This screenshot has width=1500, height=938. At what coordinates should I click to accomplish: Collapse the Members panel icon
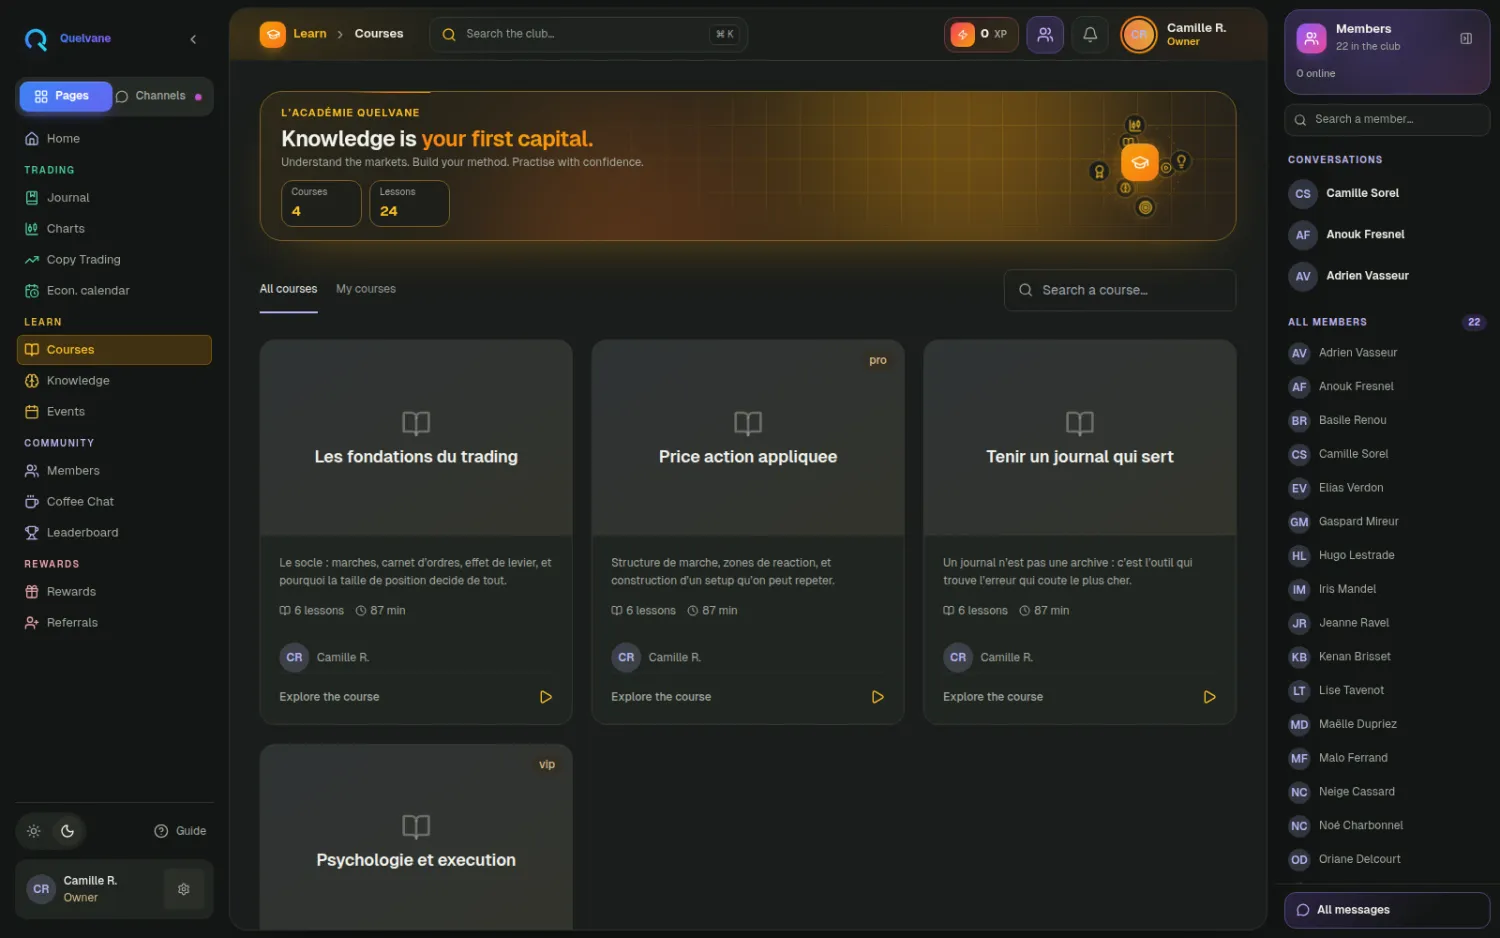1466,39
